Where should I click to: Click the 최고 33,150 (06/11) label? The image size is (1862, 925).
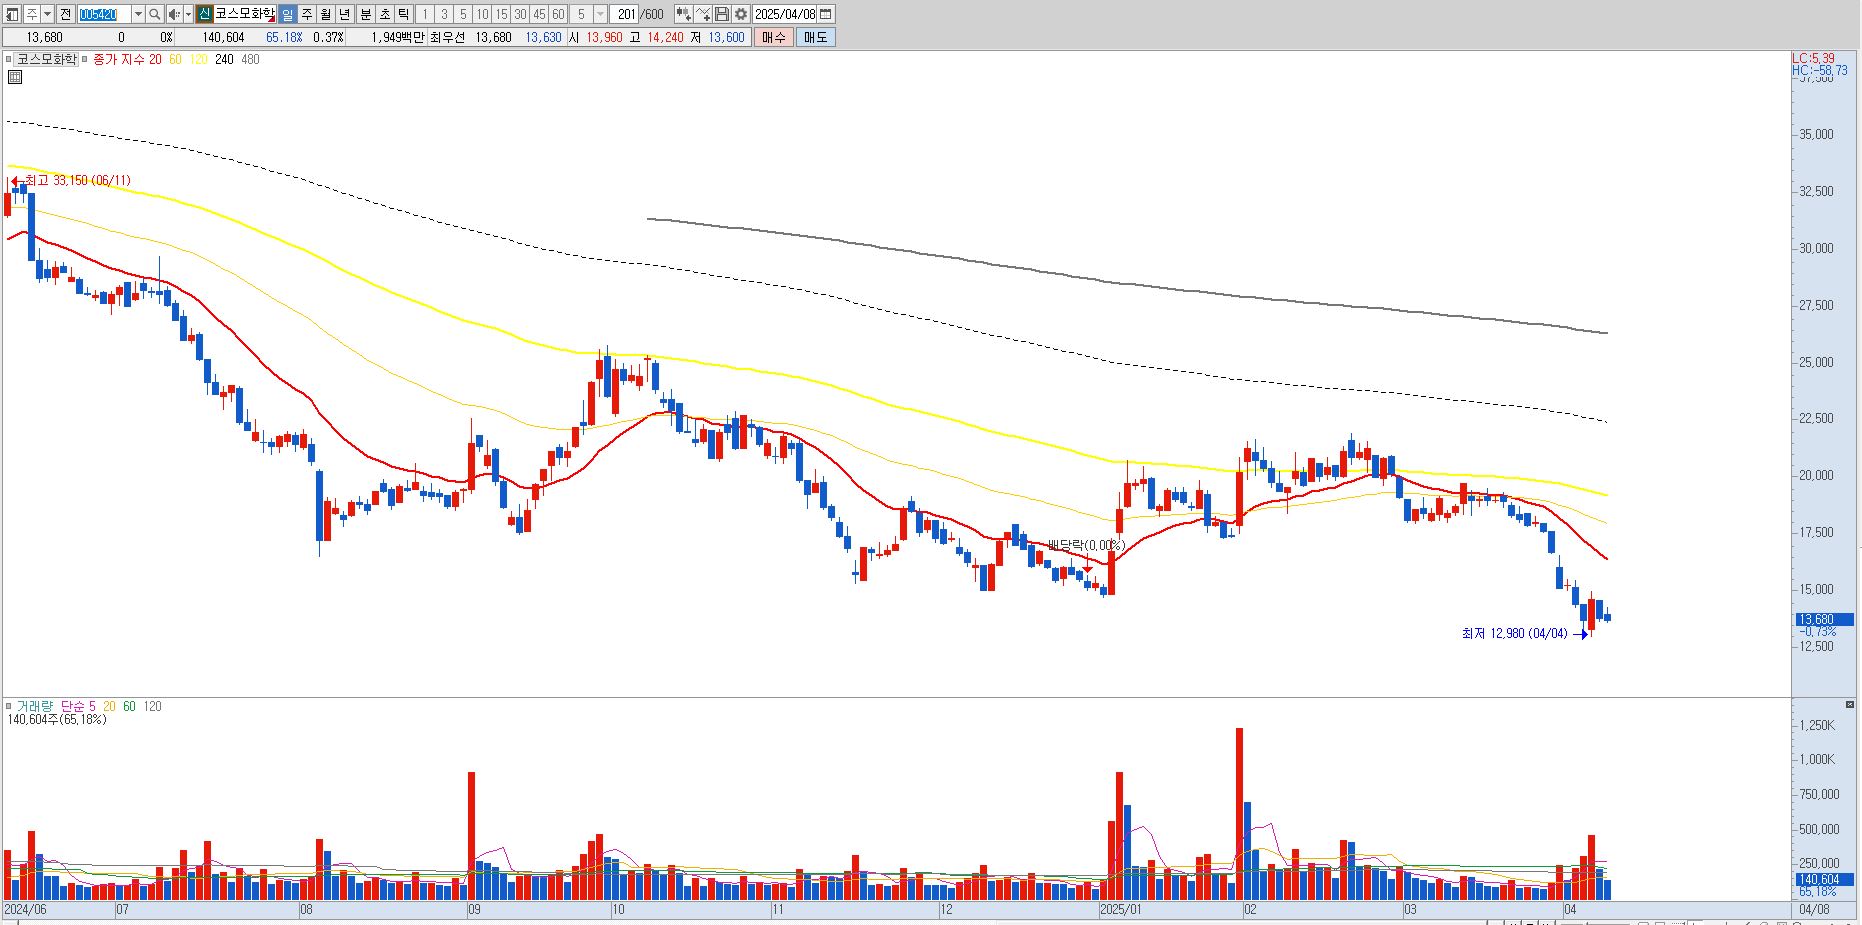coord(77,180)
